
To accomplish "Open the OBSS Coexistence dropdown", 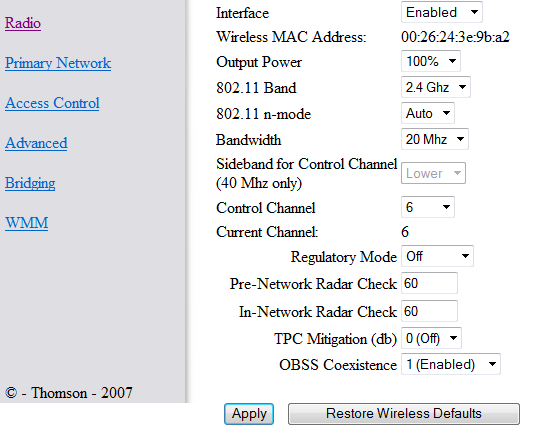I will [451, 364].
